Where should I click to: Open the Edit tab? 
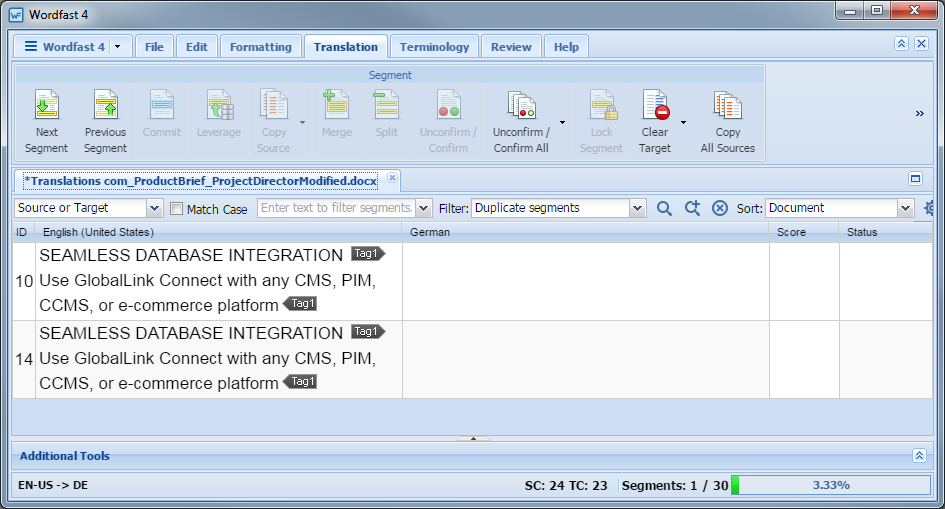point(196,46)
